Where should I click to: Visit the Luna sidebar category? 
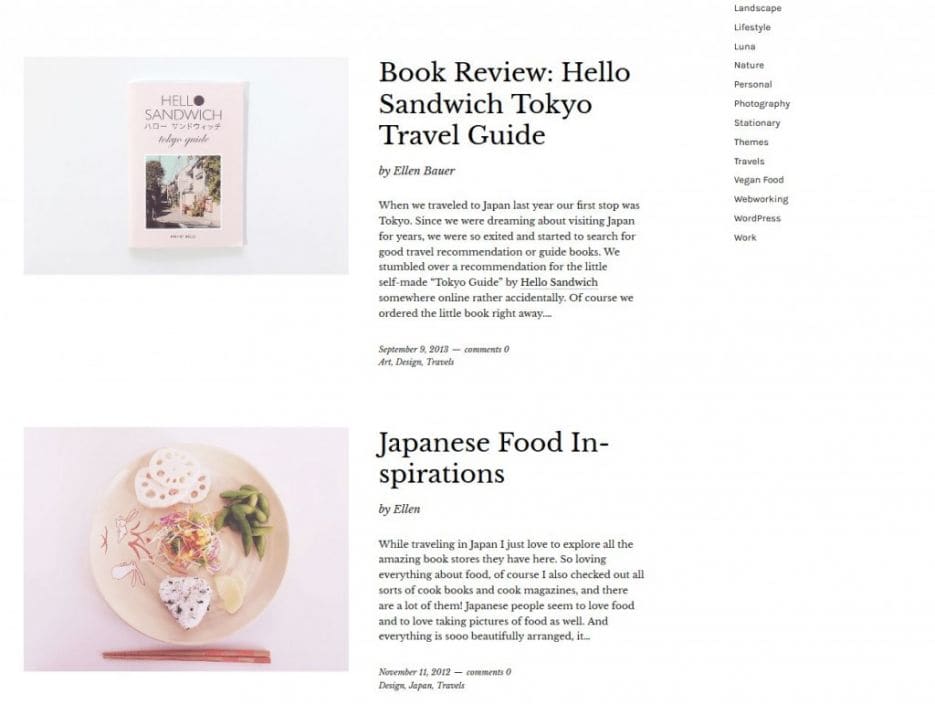[744, 46]
